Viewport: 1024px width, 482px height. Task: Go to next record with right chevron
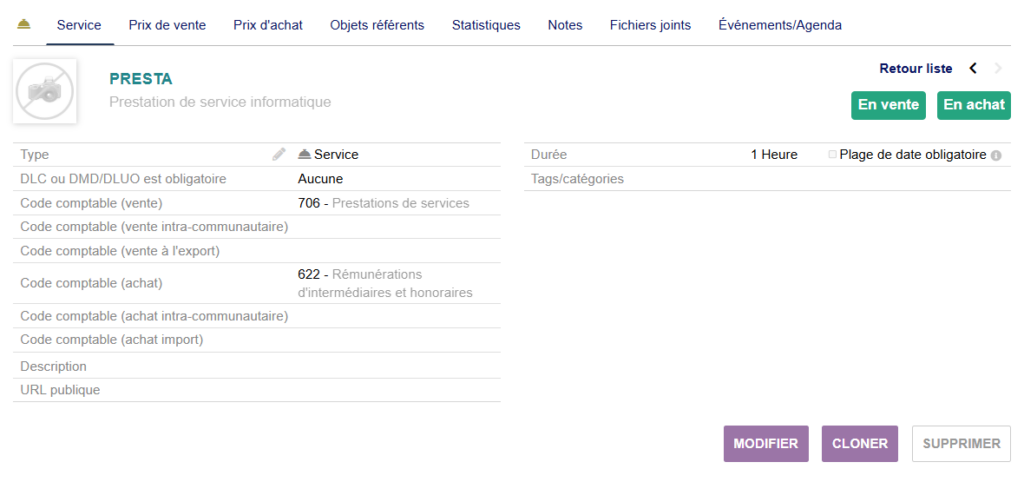[998, 69]
